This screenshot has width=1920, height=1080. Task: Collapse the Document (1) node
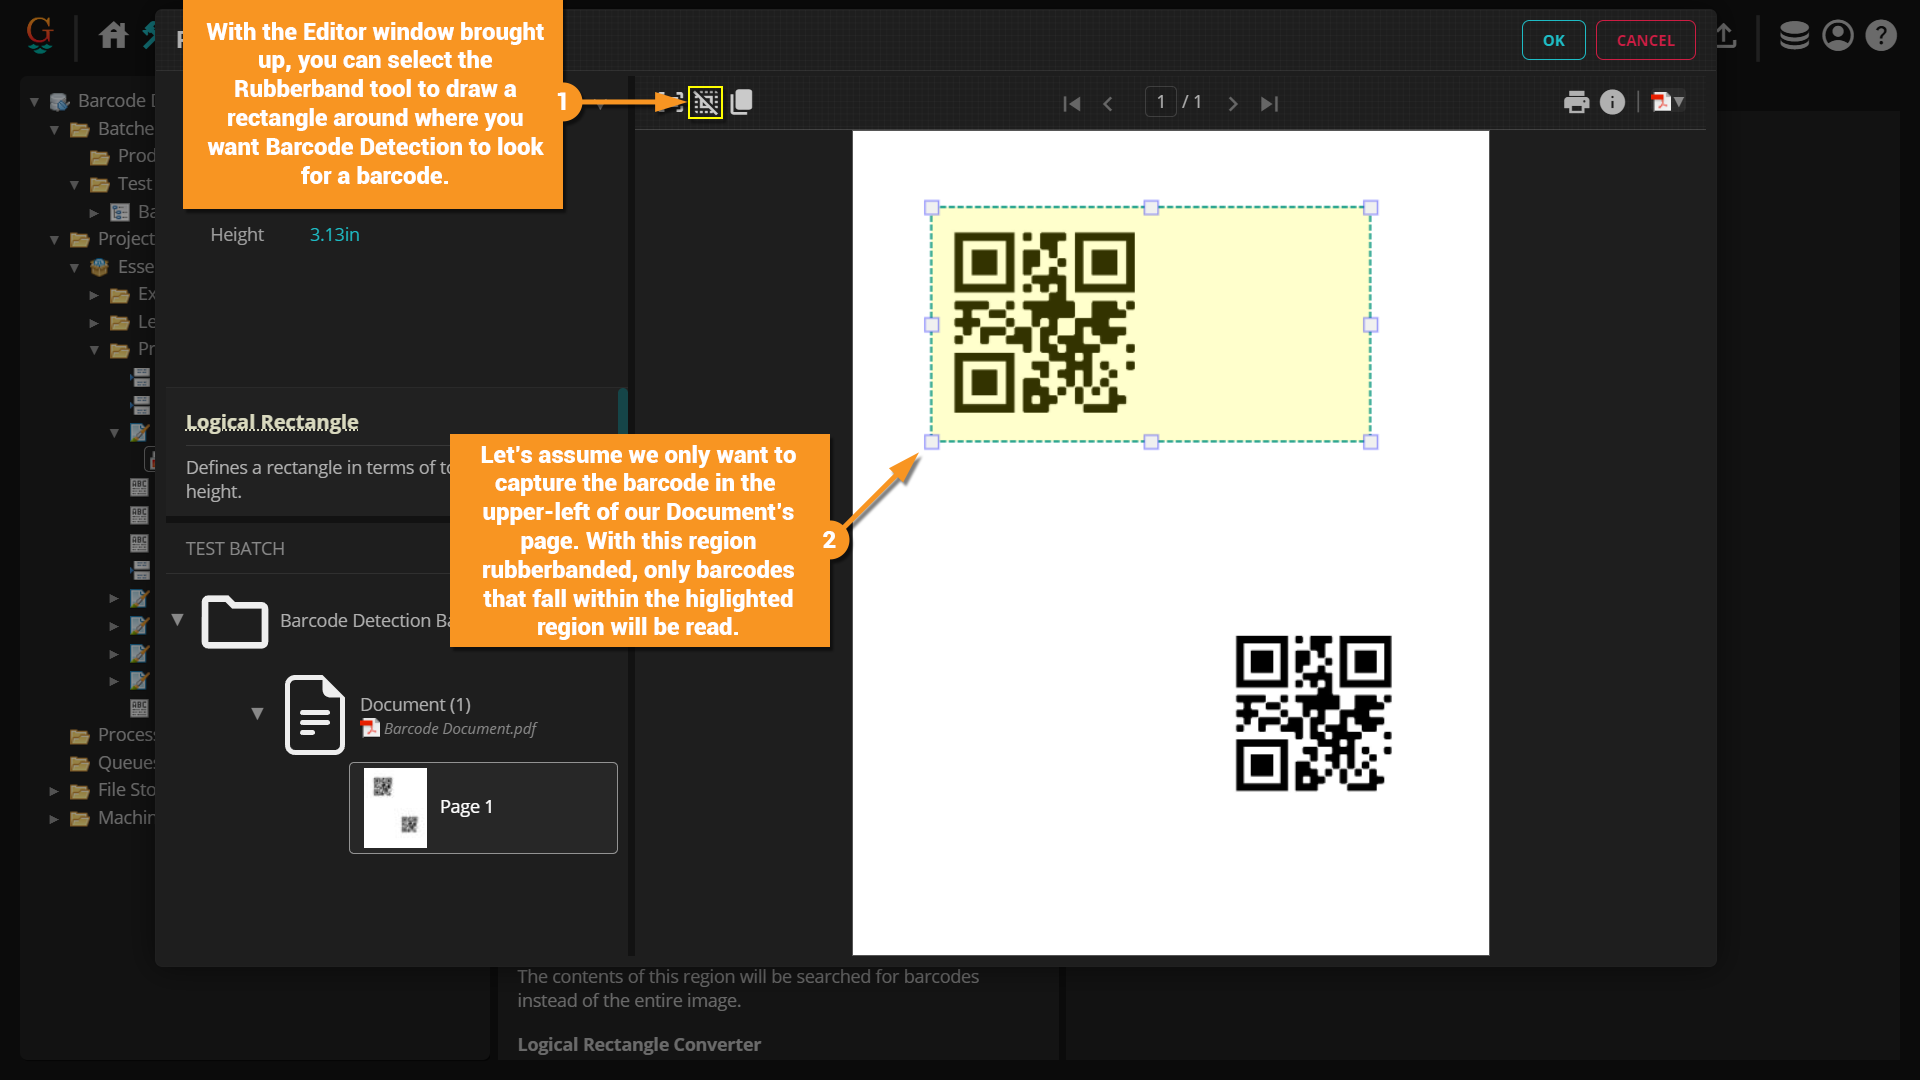(257, 714)
